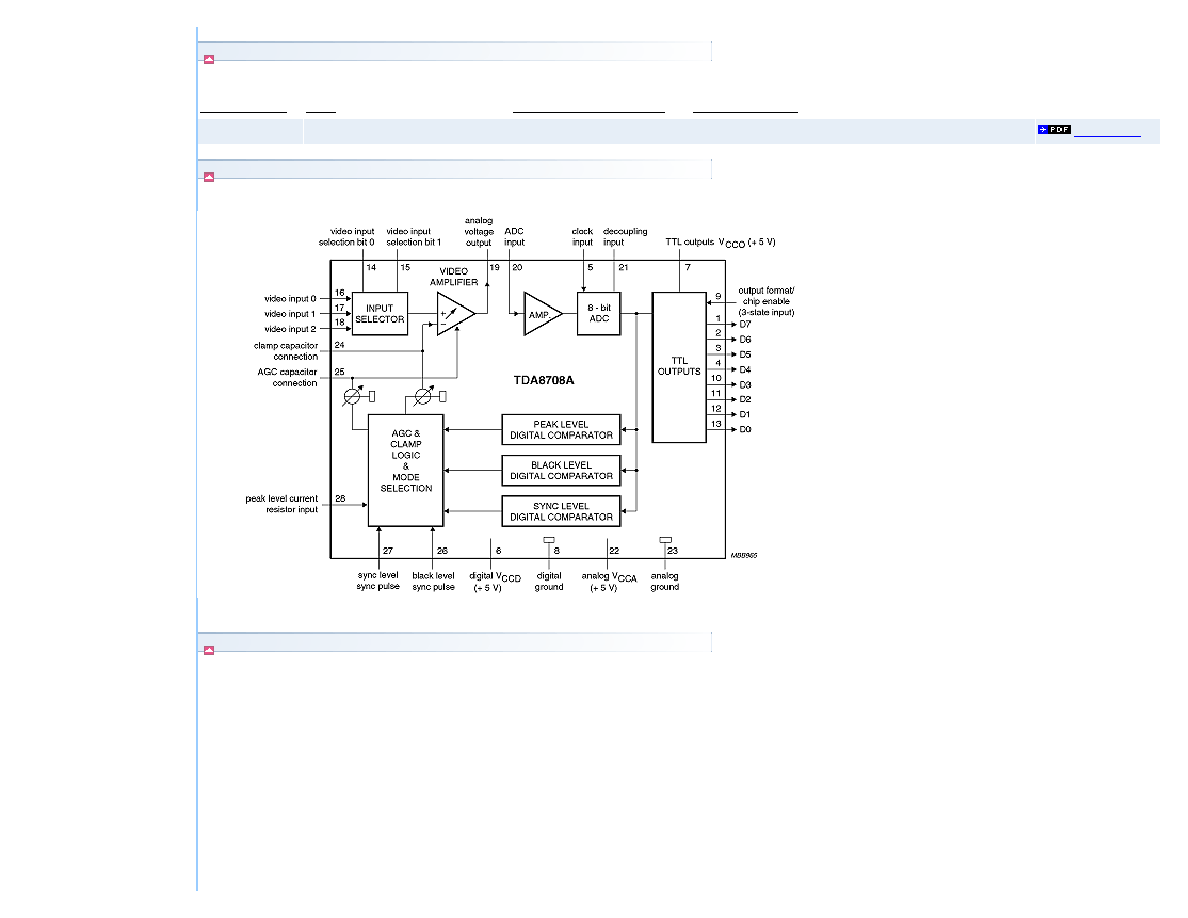Screen dimensions: 1188x918
Task: Click the AMP. triangle symbol
Action: pos(542,314)
